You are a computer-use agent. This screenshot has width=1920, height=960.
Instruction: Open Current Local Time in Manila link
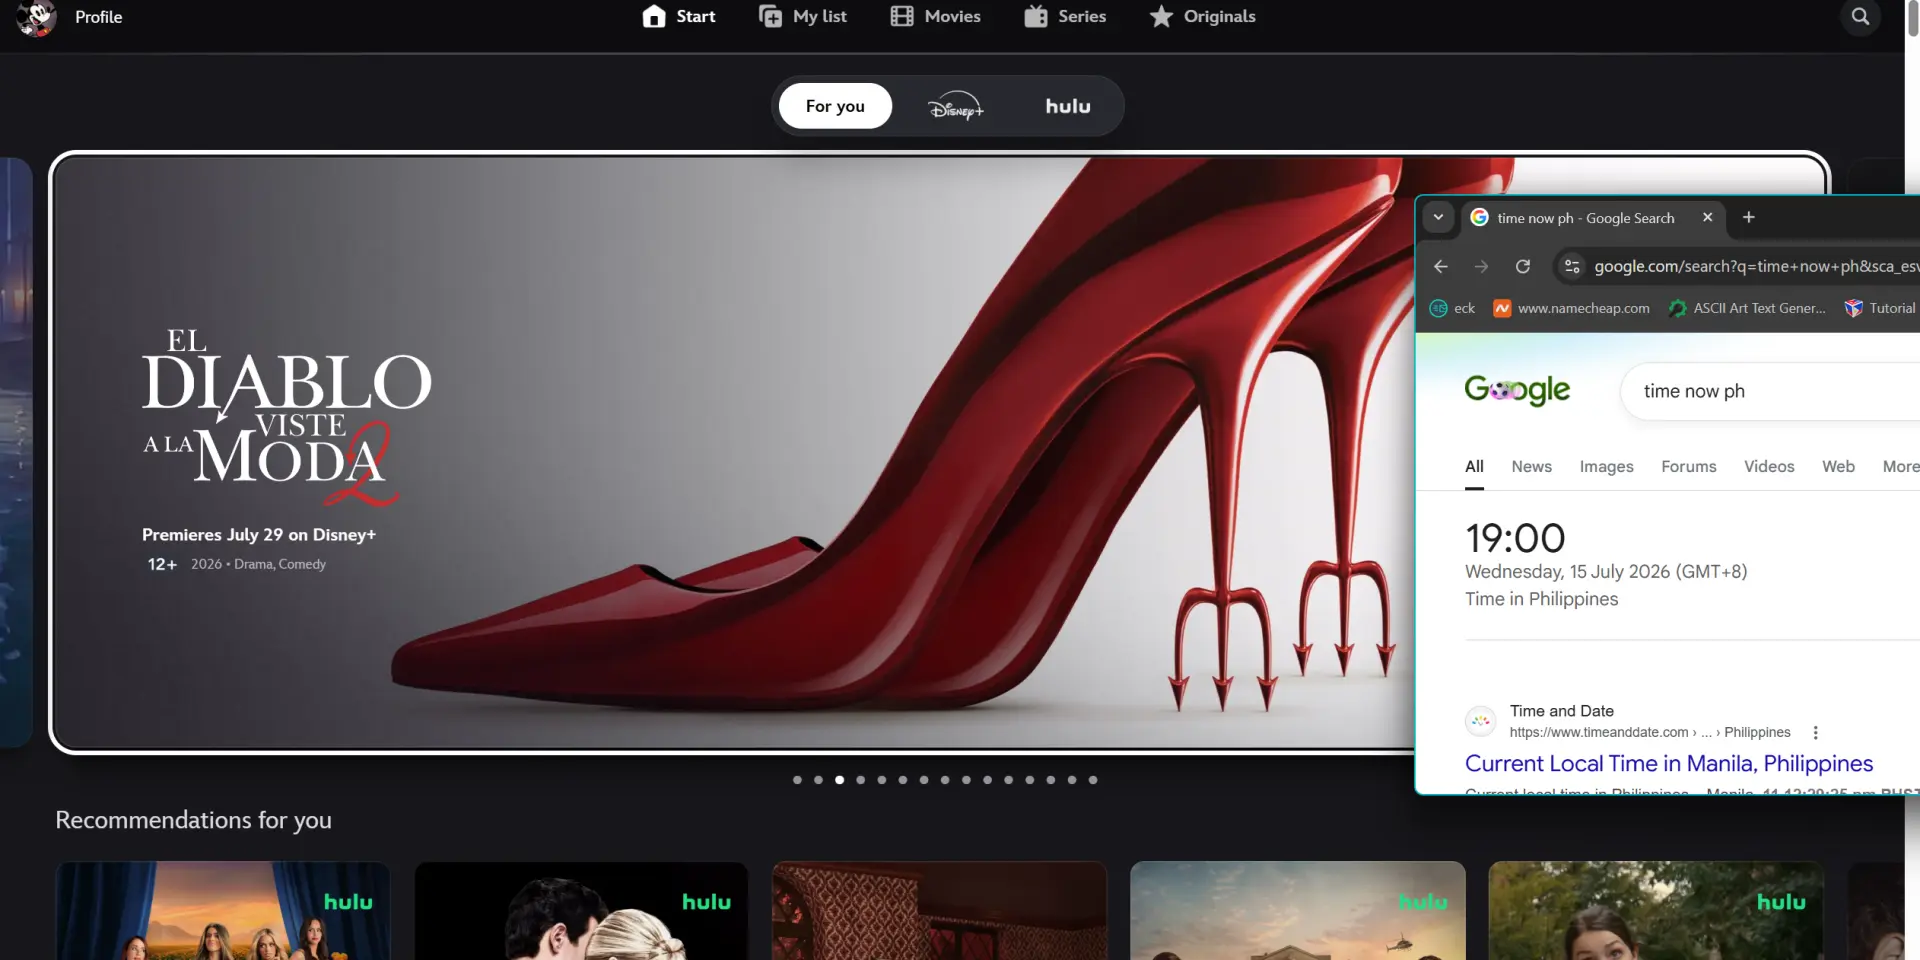coord(1668,763)
